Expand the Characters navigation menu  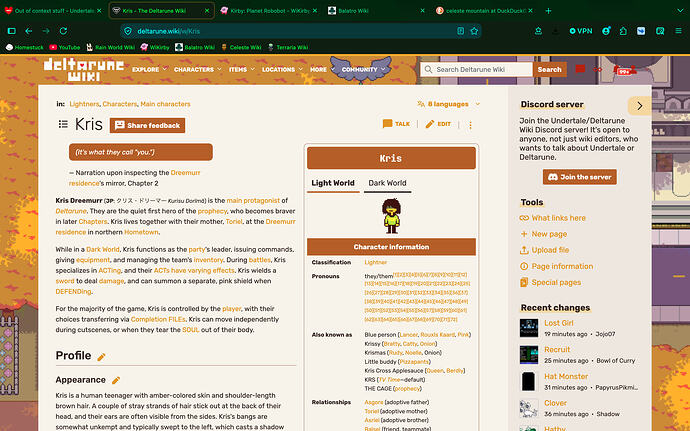tap(198, 70)
